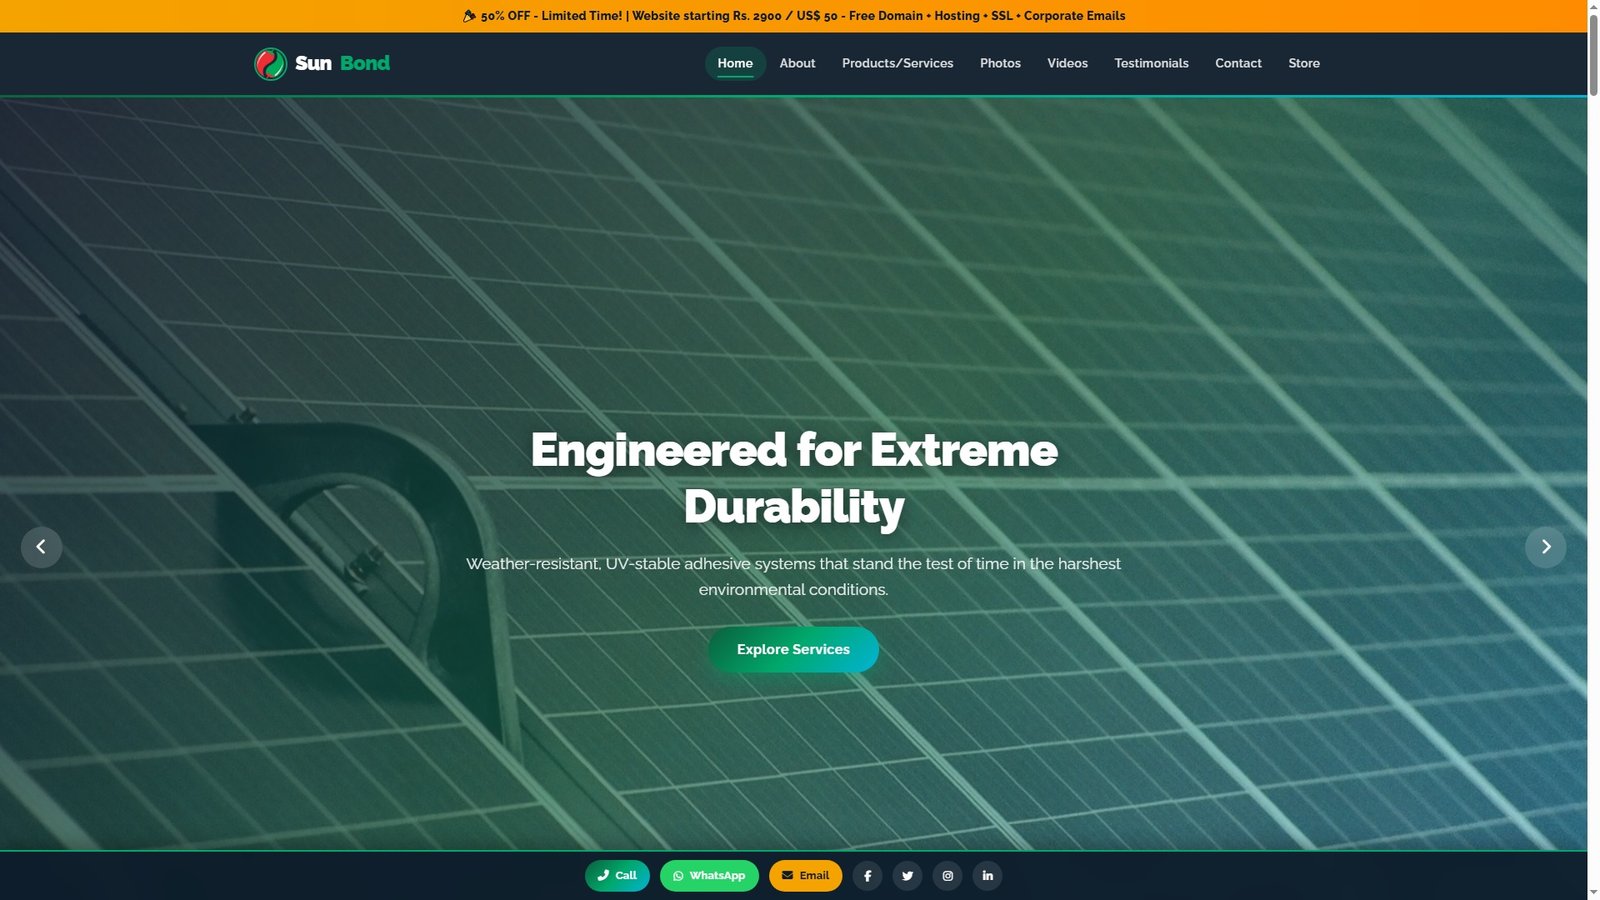1600x900 pixels.
Task: Visit the Store link
Action: [x=1304, y=63]
